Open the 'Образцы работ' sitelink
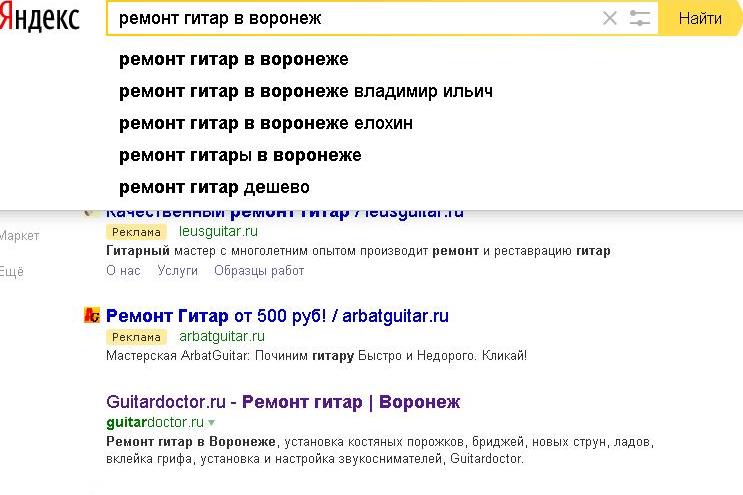743x495 pixels. pos(259,270)
